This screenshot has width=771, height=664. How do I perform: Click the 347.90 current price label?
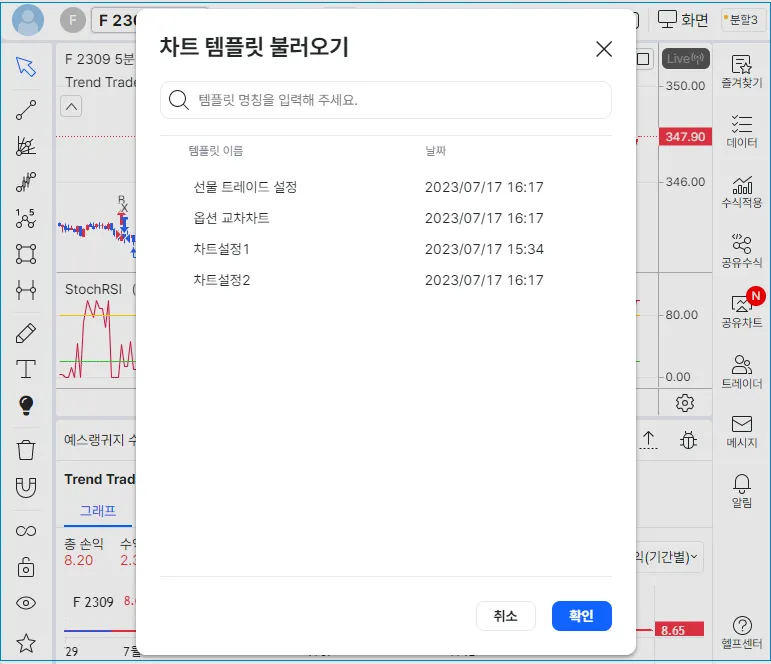pos(685,136)
